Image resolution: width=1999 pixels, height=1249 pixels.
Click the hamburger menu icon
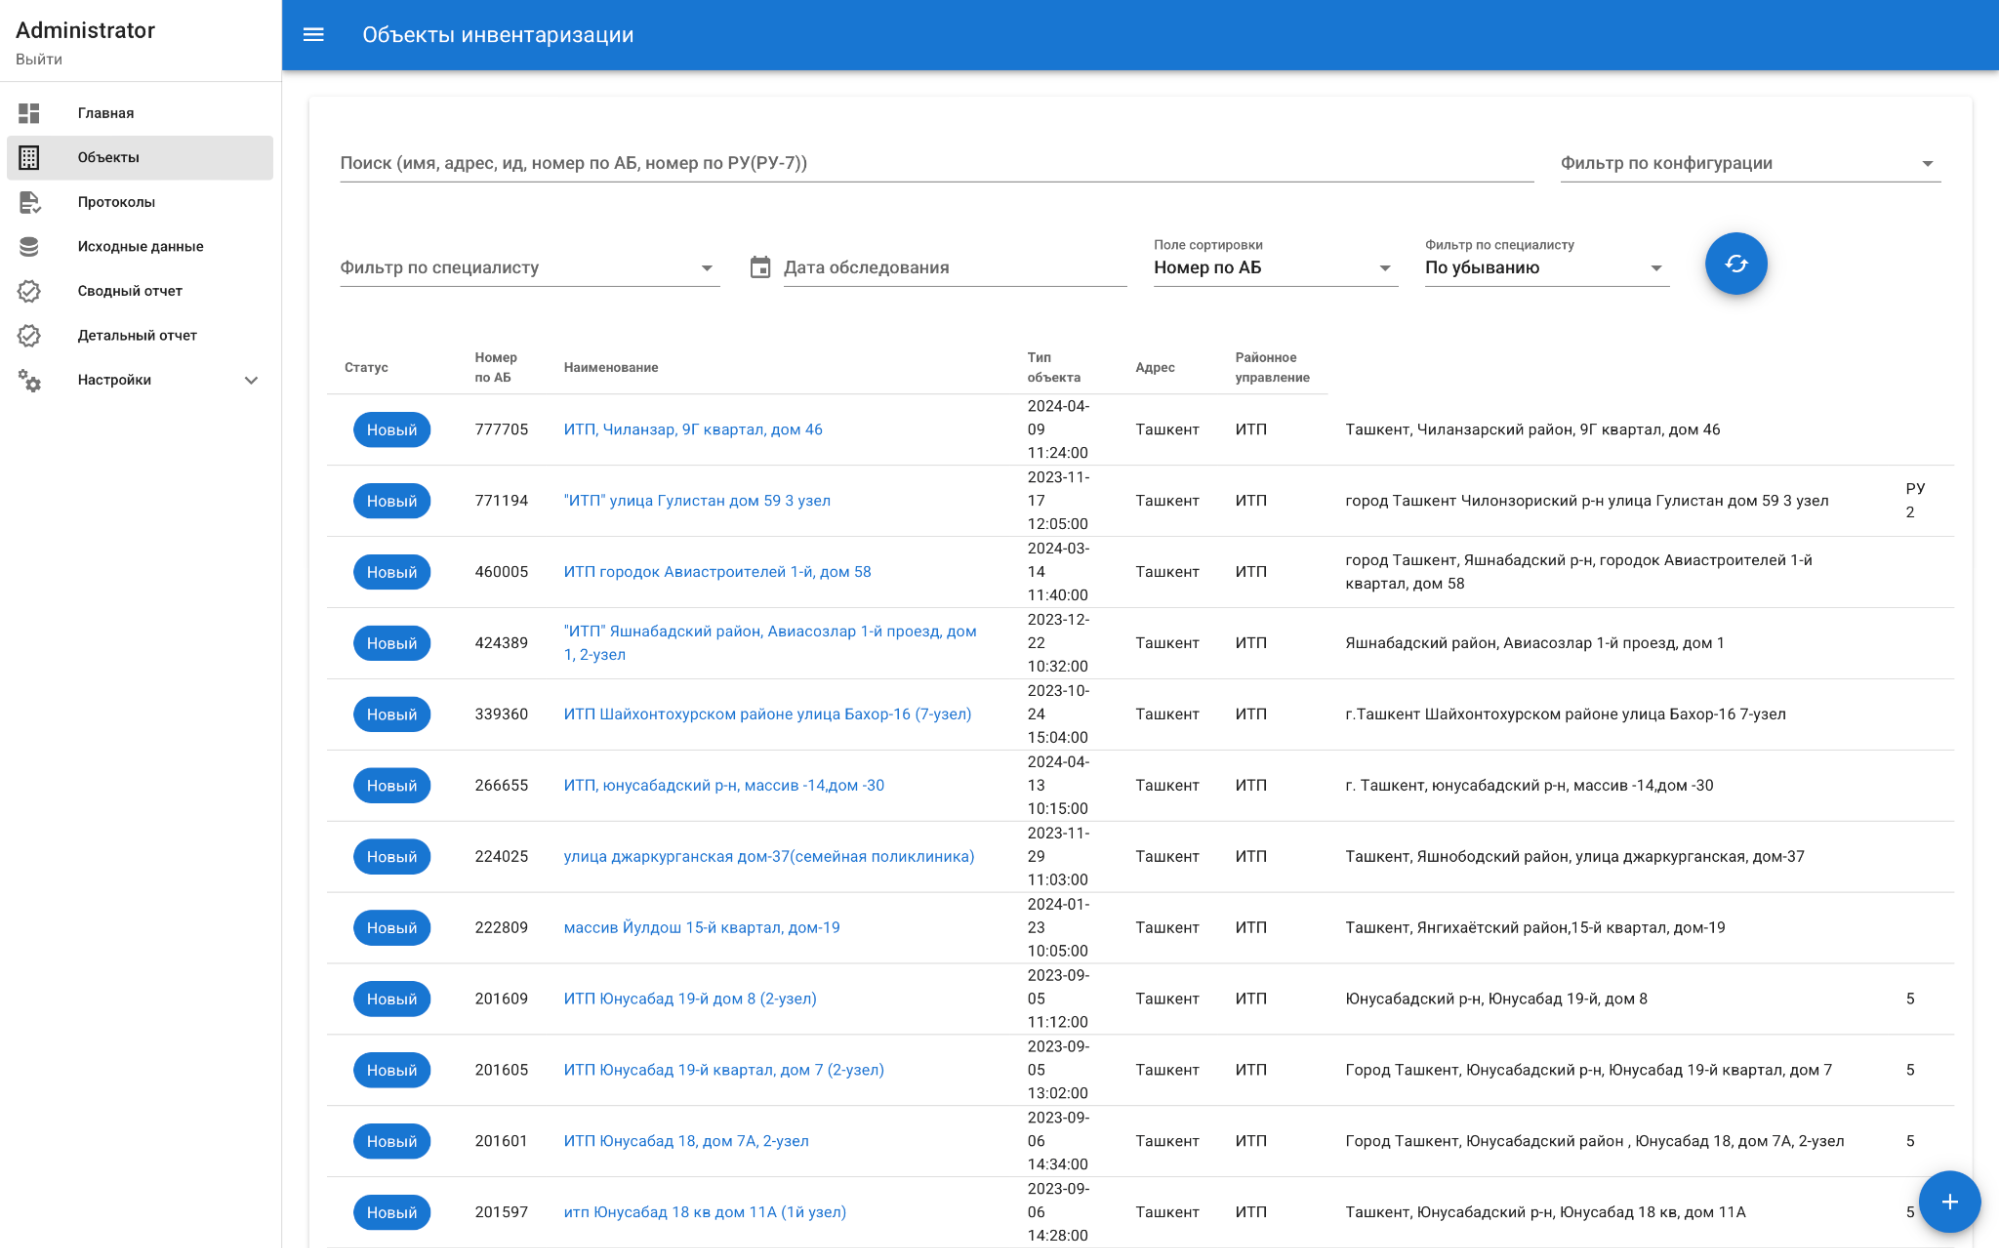pos(313,35)
